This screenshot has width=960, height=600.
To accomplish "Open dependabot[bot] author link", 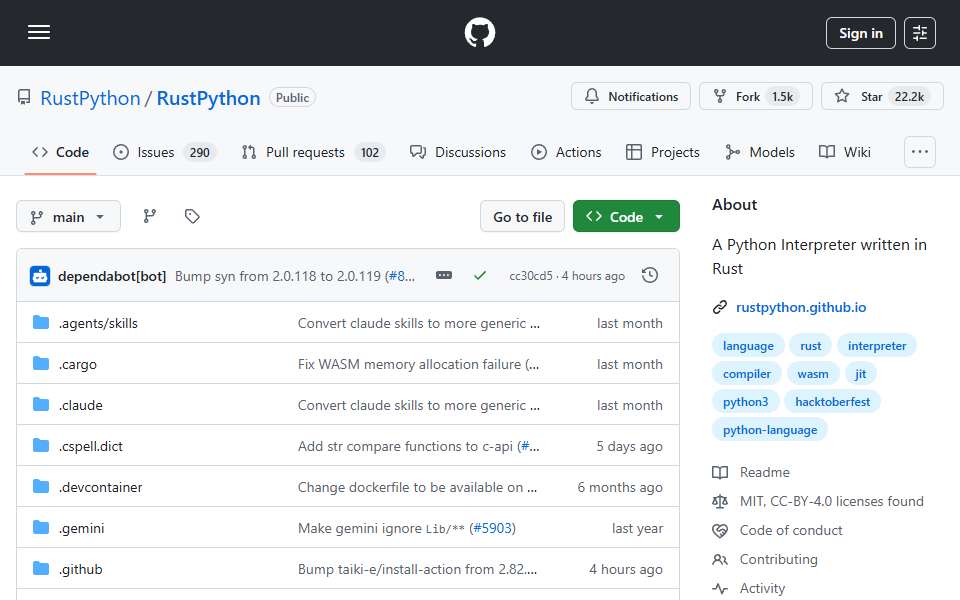I will tap(112, 276).
